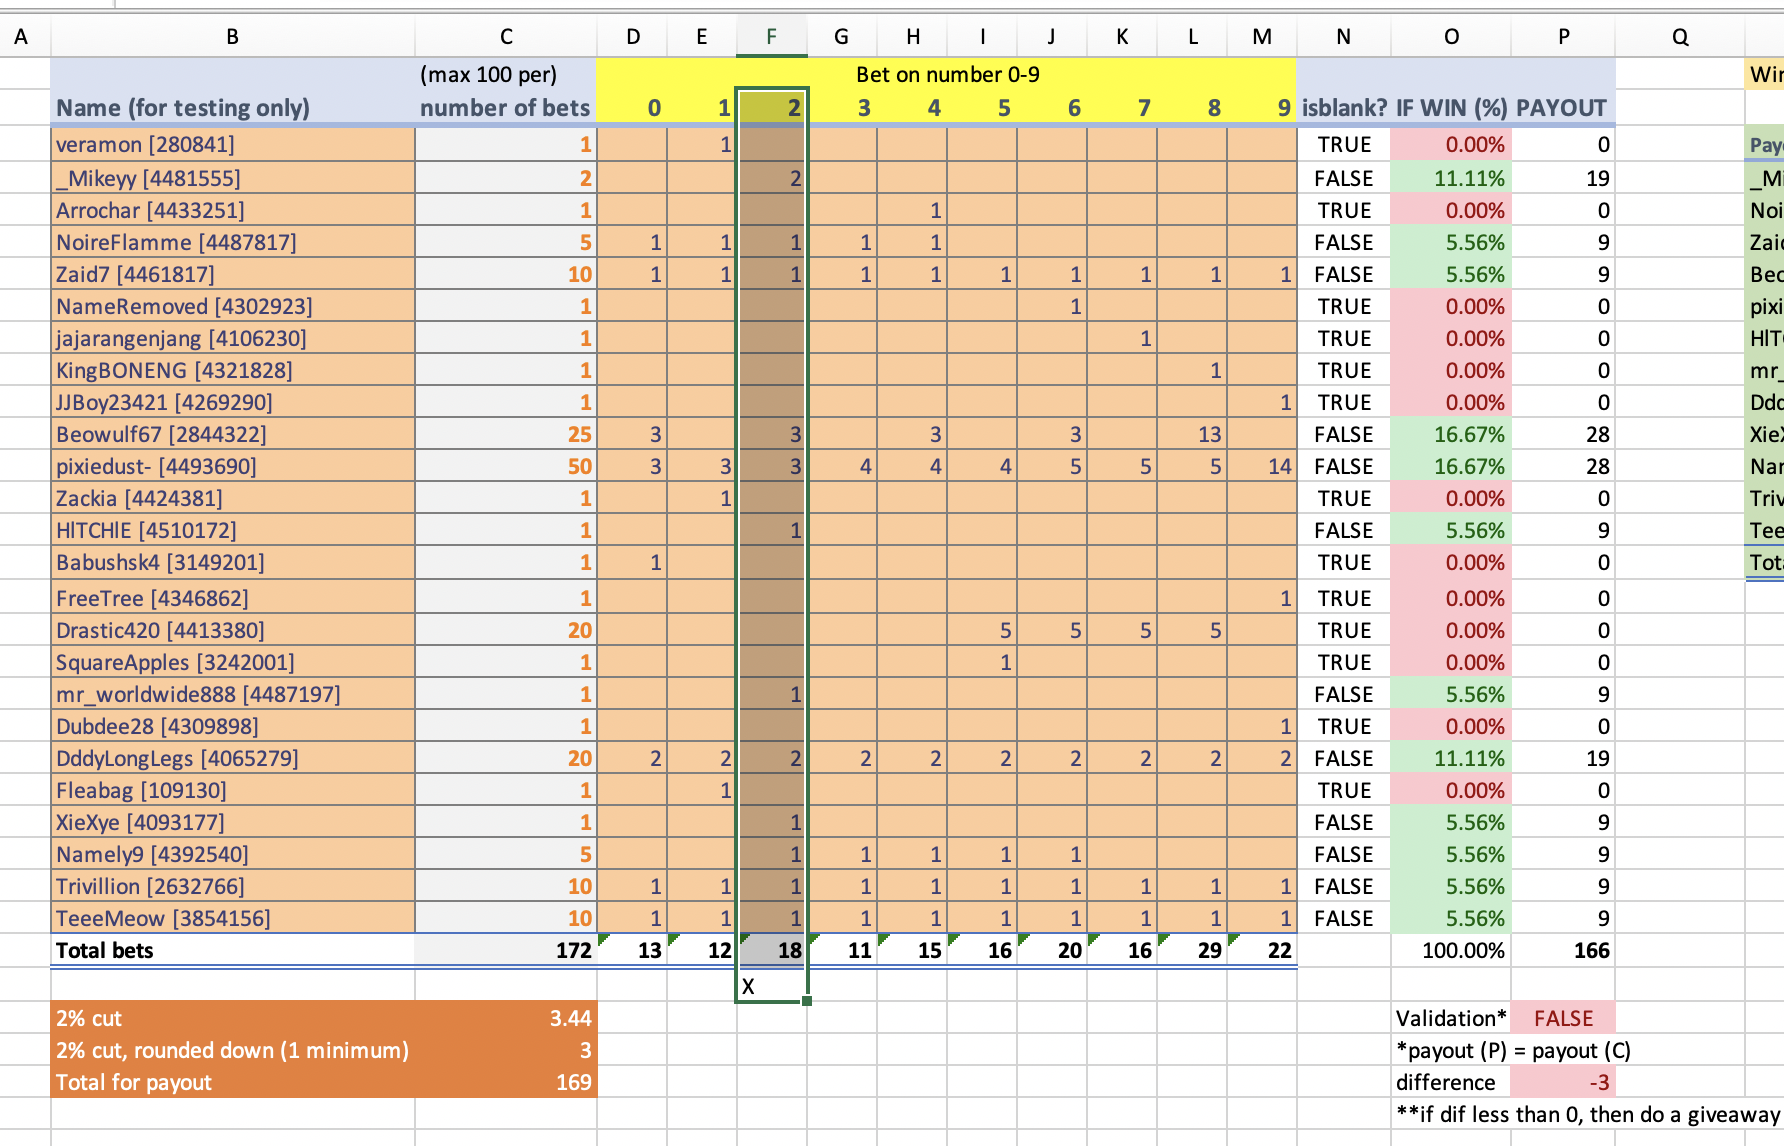Click _Mikeyy's 11.11% IF WIN cell
The image size is (1784, 1146).
pos(1451,178)
